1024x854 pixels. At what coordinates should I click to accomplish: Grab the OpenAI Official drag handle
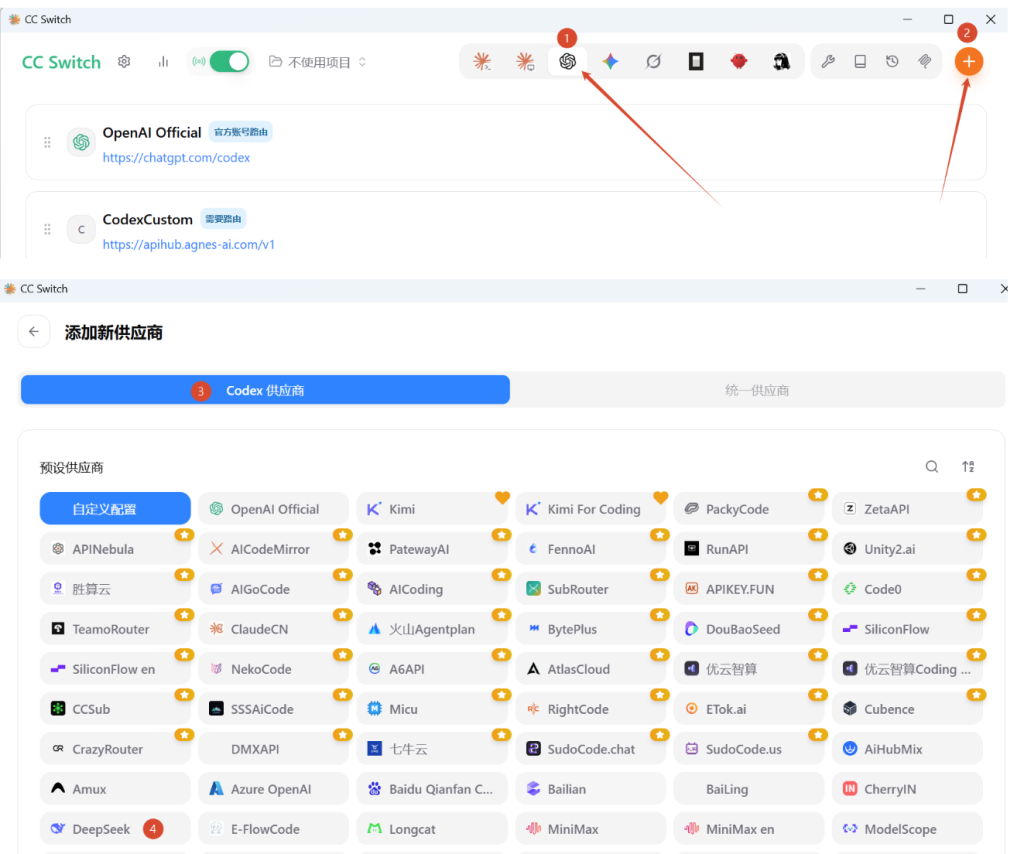(47, 142)
